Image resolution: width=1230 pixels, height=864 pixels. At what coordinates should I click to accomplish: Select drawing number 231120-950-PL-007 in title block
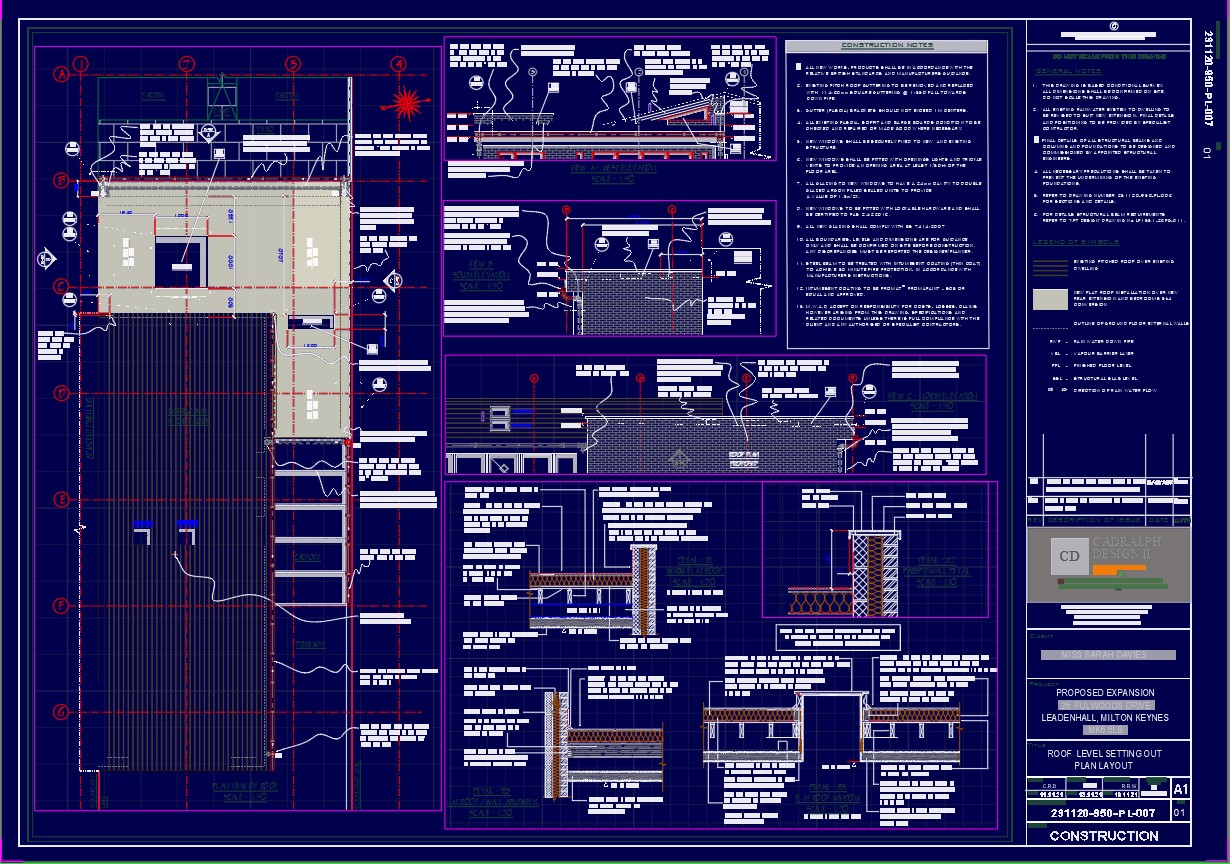click(x=1103, y=813)
